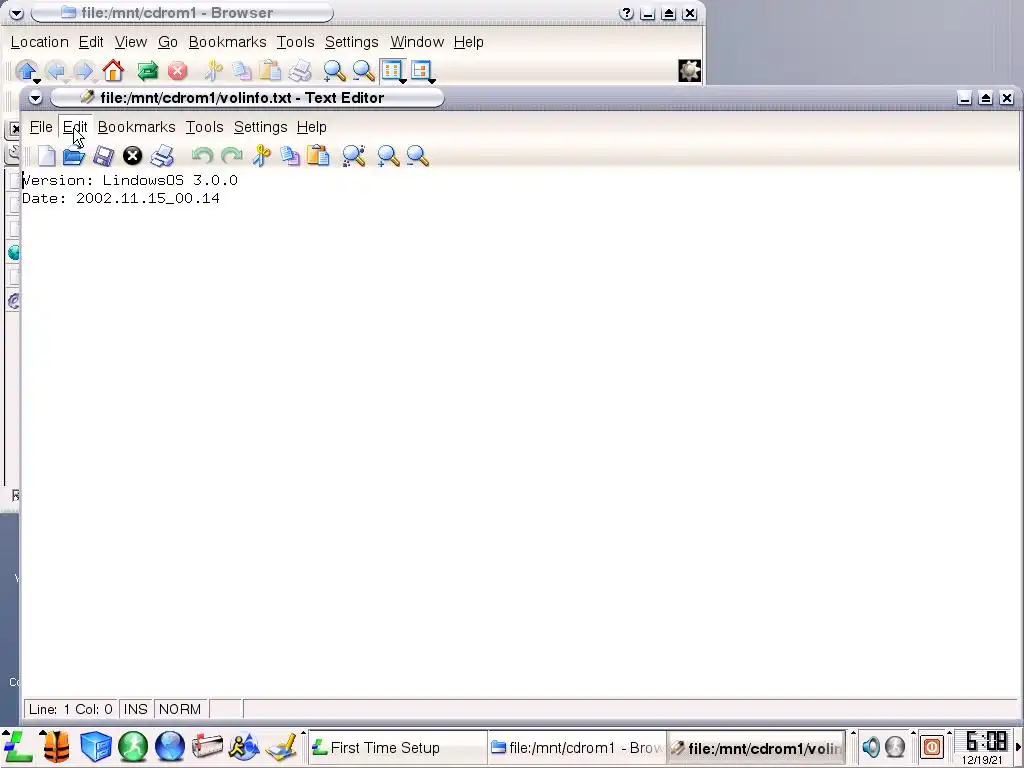Open the Browser's Location menu
Viewport: 1024px width, 768px height.
[x=40, y=42]
